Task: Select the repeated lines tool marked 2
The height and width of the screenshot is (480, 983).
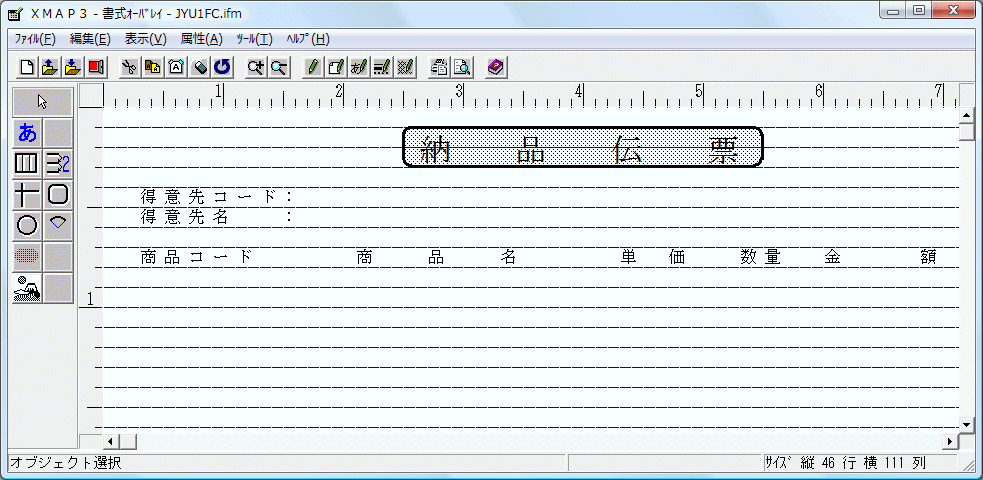Action: point(58,164)
